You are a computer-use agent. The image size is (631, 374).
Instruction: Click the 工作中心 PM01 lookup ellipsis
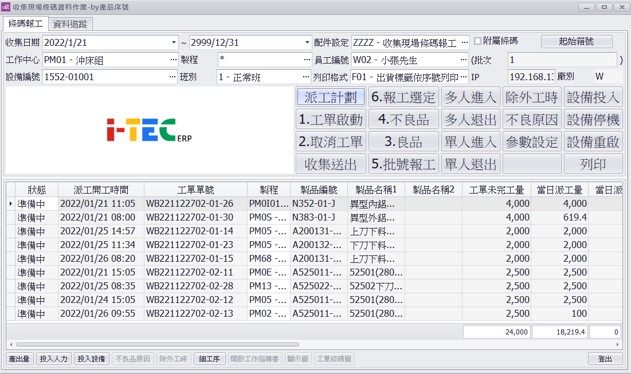[x=173, y=60]
